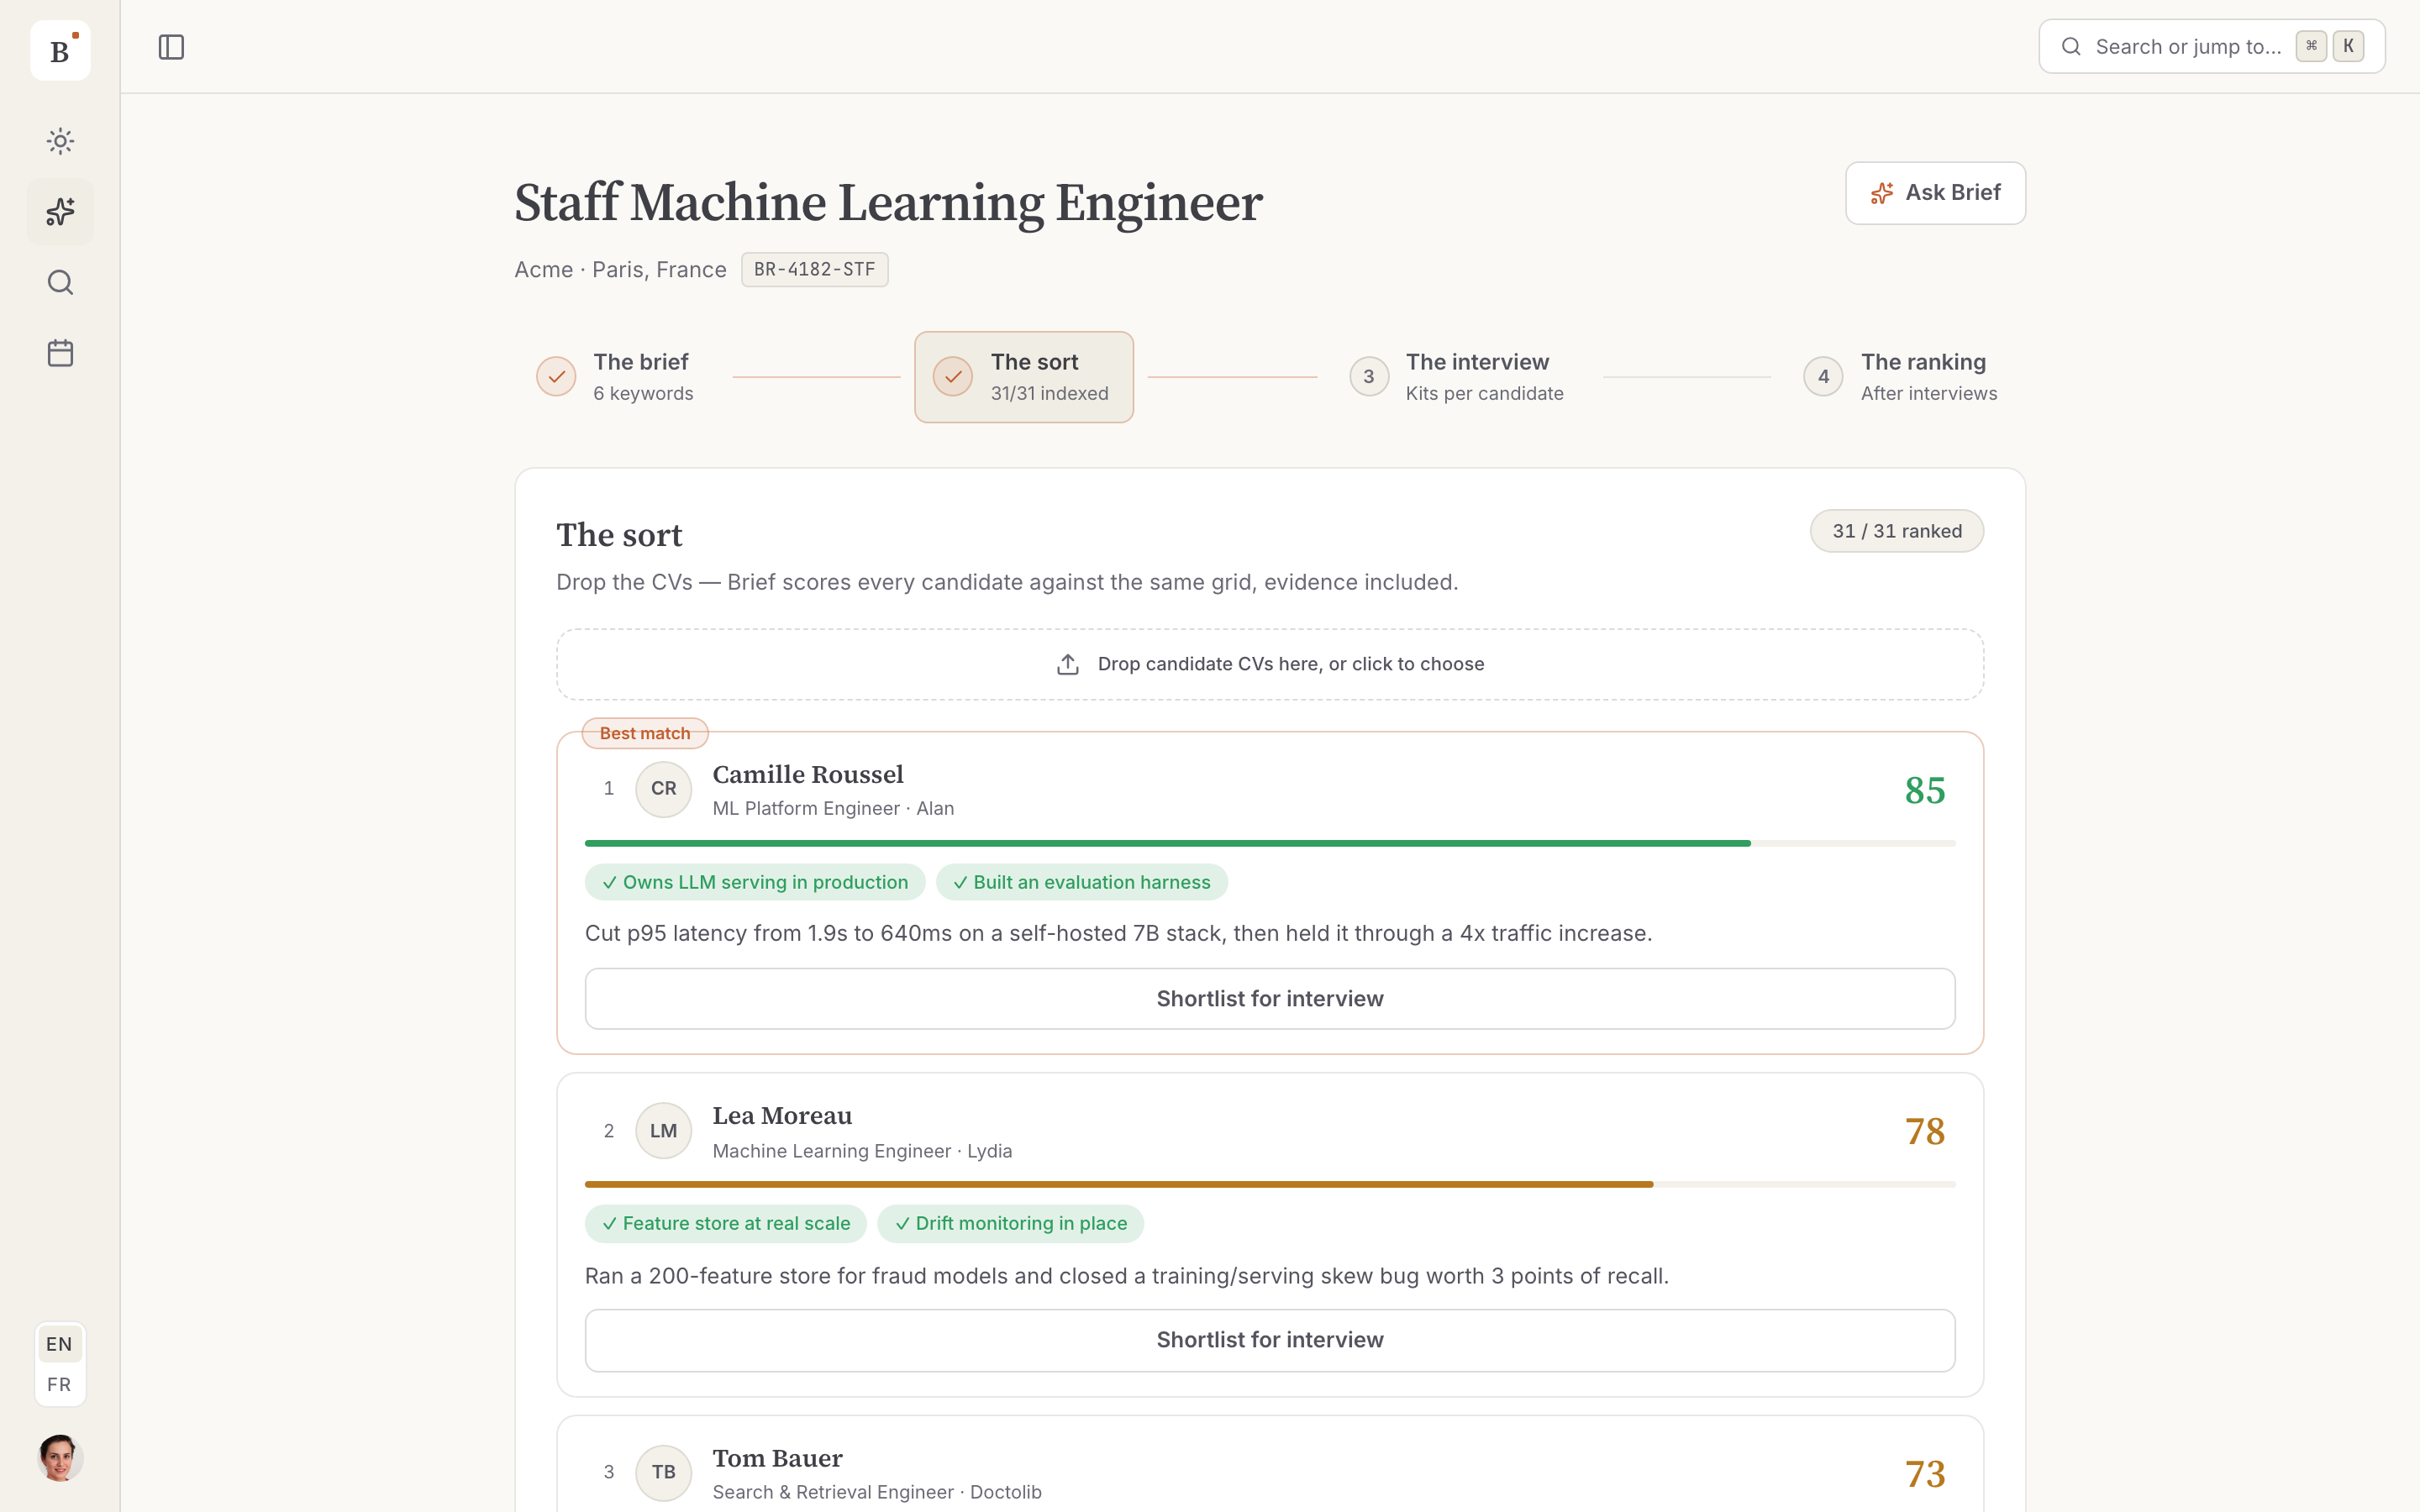Click the checkmark icon on The brief step
Viewport: 2420px width, 1512px height.
(x=556, y=377)
